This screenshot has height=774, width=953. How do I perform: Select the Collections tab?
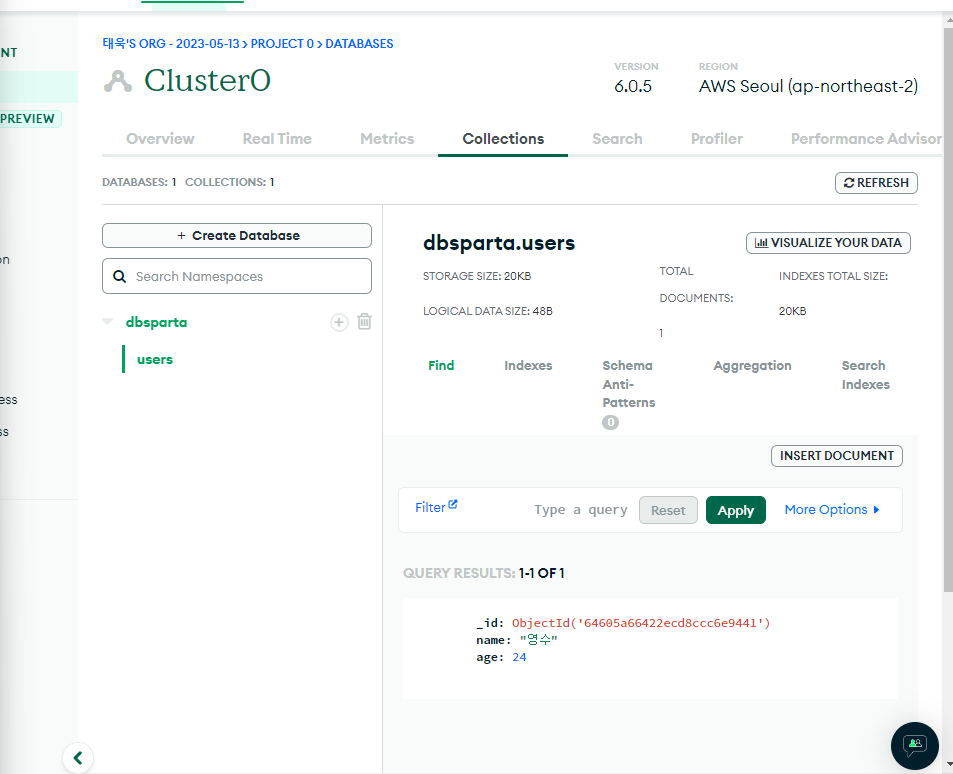click(x=503, y=139)
